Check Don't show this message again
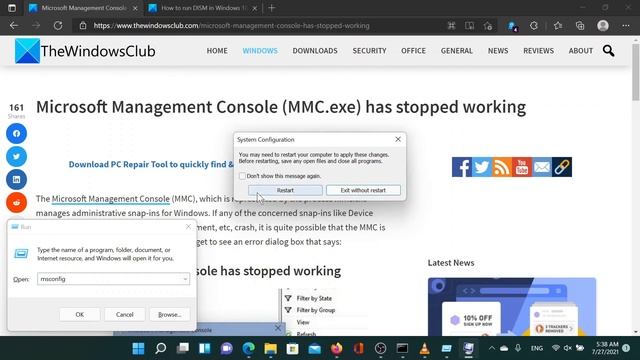This screenshot has width=640, height=360. tap(242, 176)
